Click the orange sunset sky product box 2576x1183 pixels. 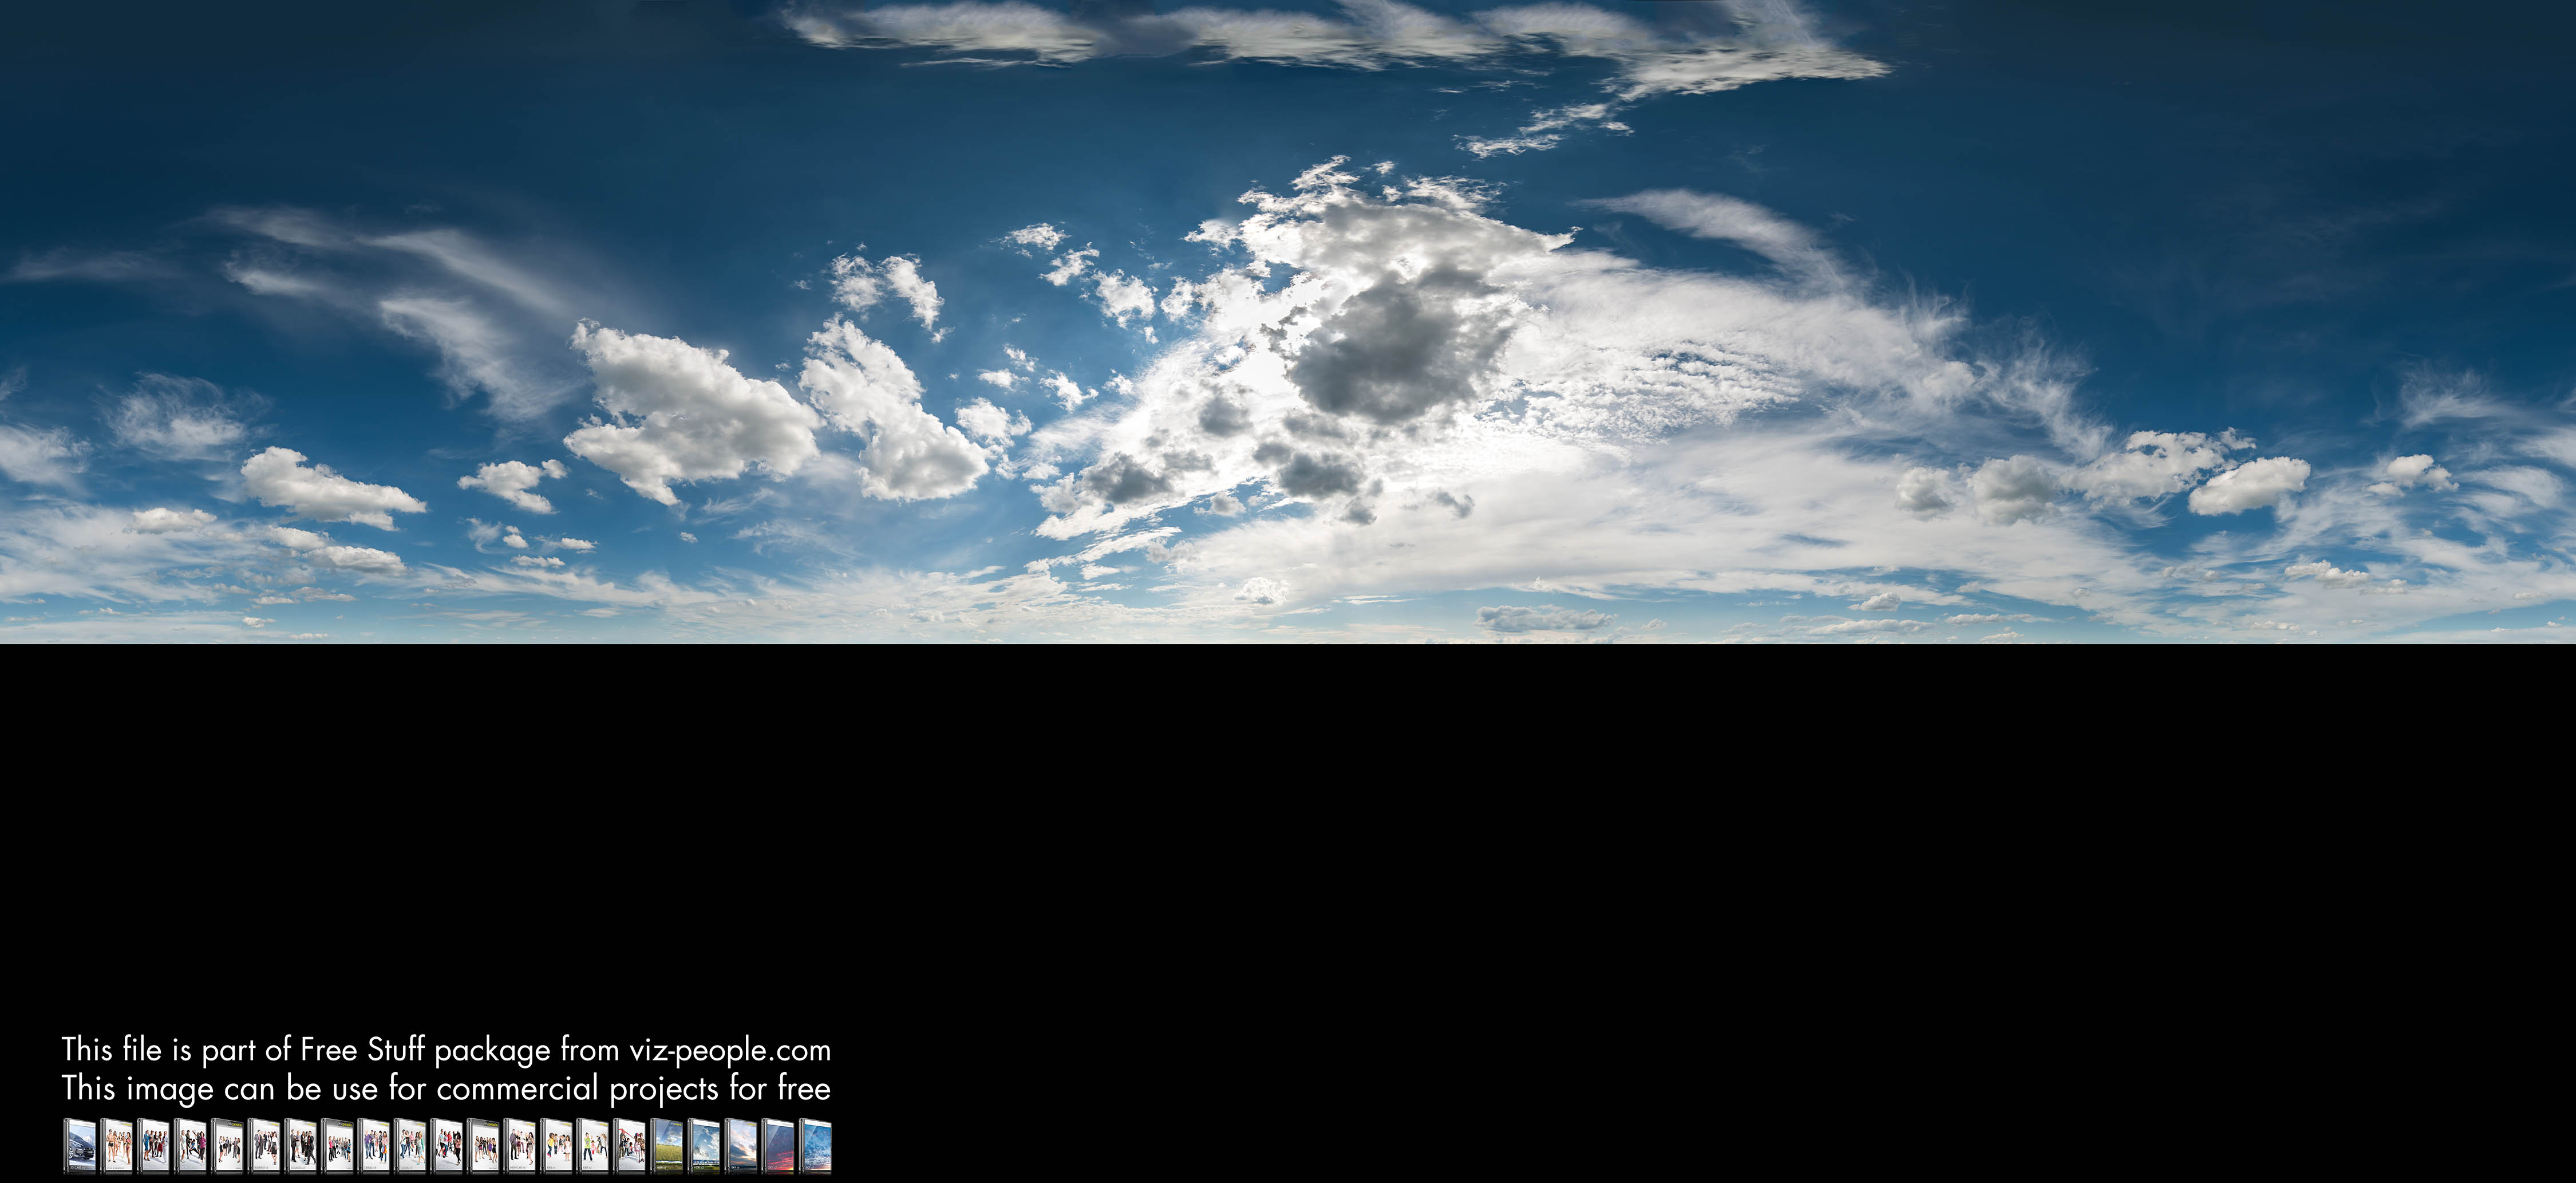(742, 1145)
